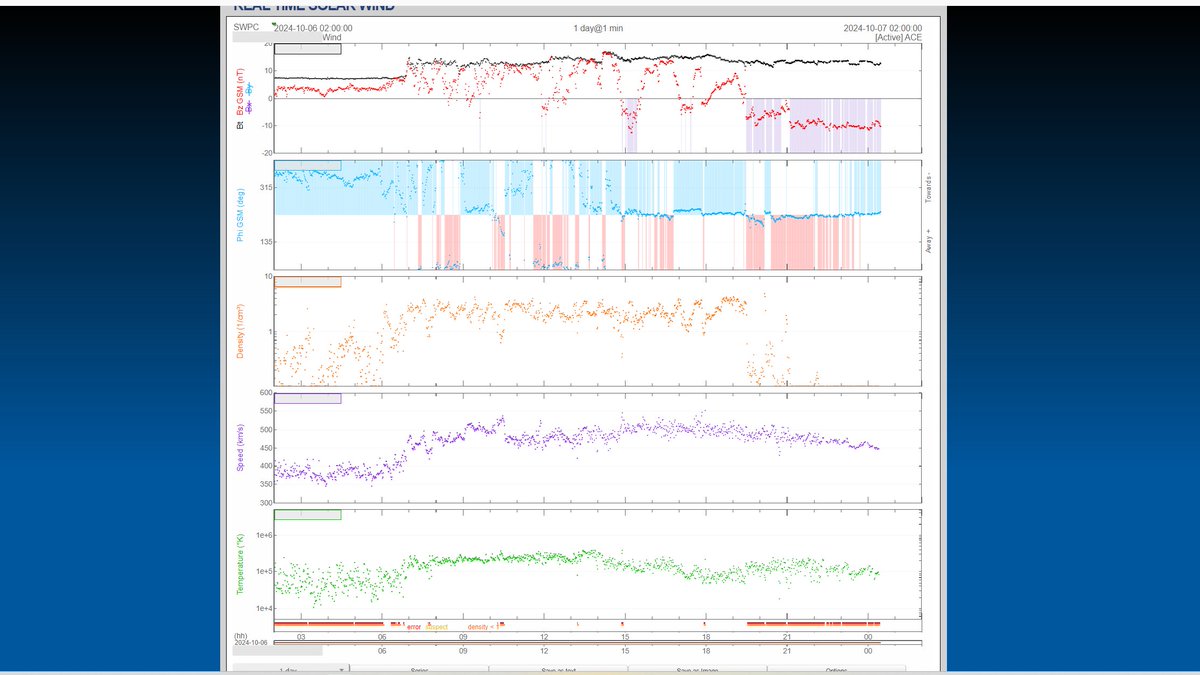Click the '1 day@1 min' resolution label
This screenshot has width=1200, height=675.
(597, 28)
